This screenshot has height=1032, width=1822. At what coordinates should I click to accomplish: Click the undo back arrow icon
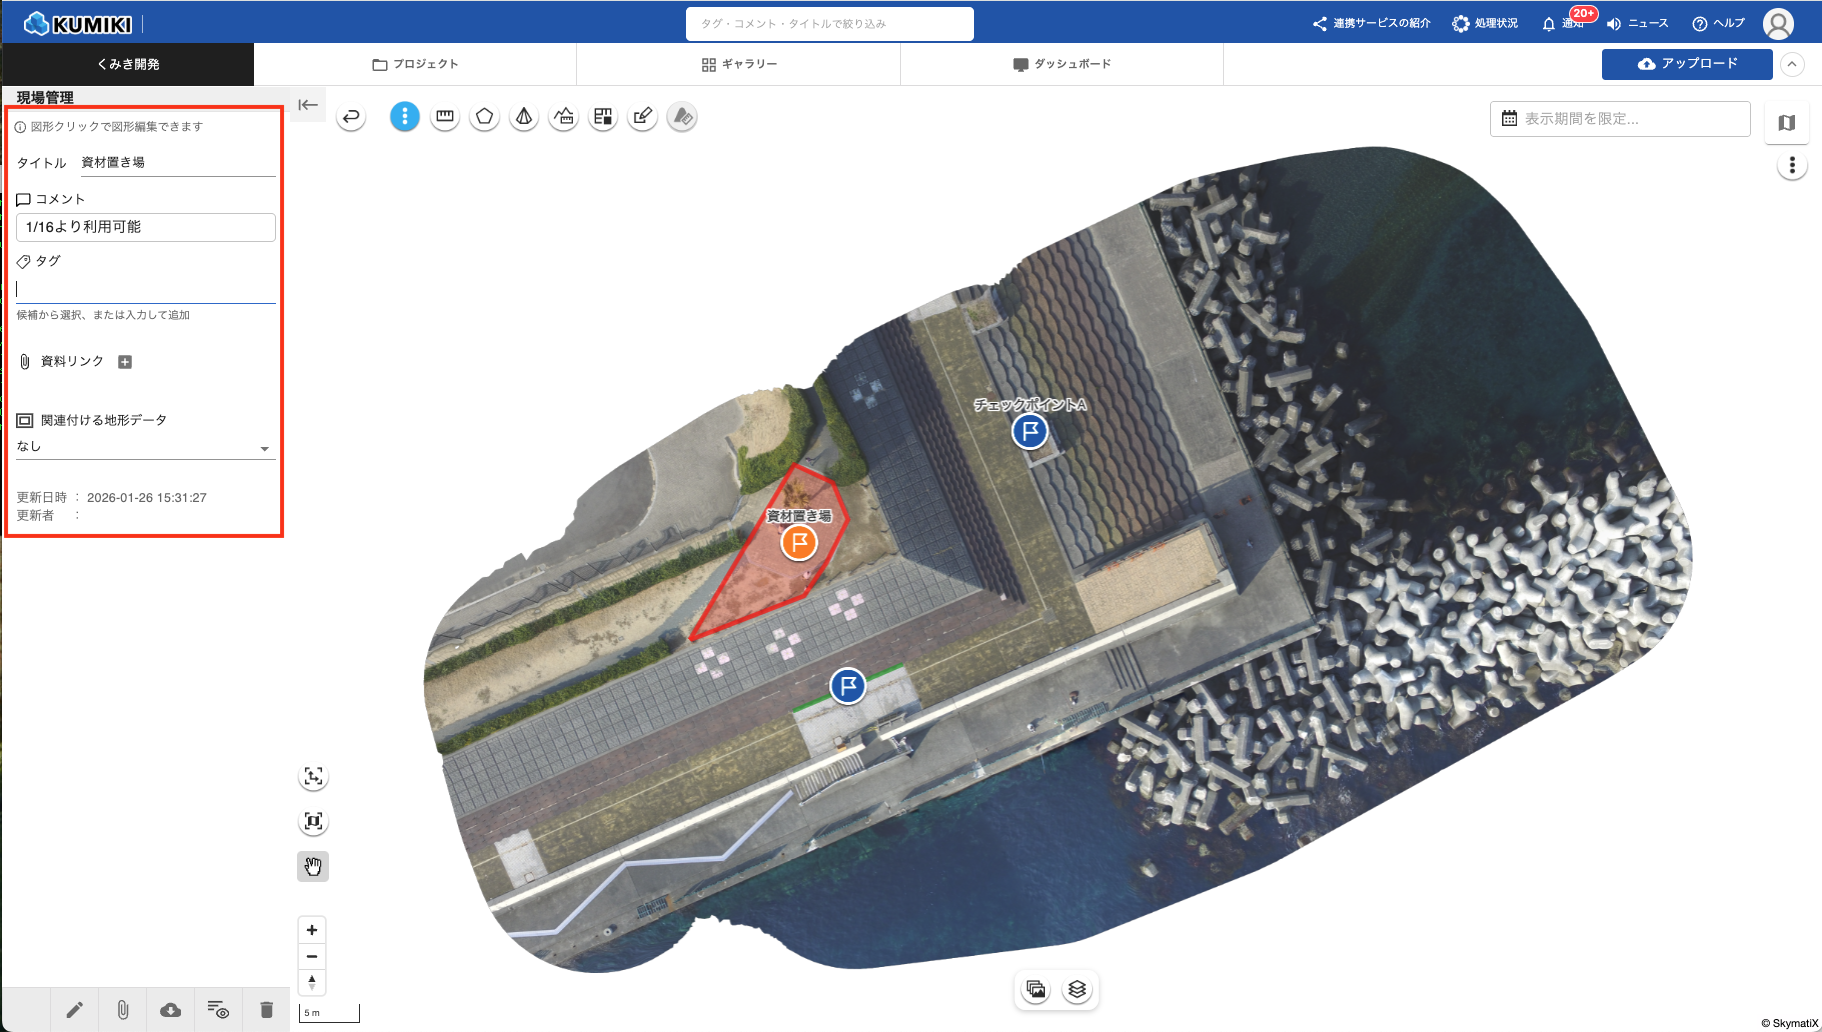pyautogui.click(x=351, y=117)
